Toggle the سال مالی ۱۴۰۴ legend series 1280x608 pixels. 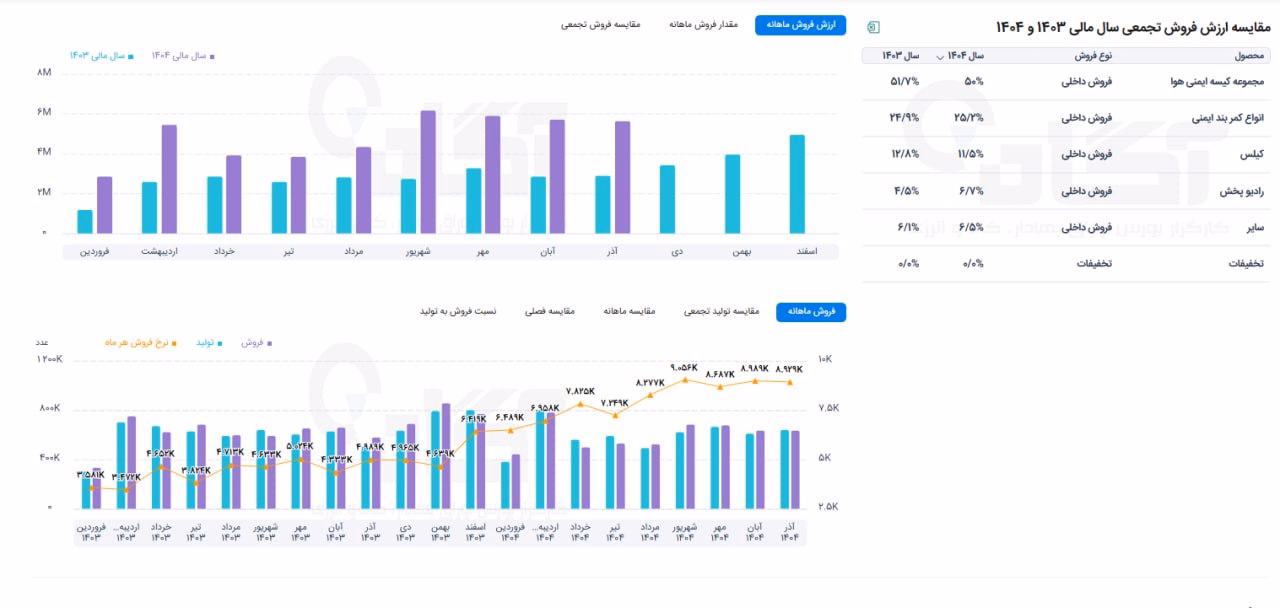coord(183,56)
